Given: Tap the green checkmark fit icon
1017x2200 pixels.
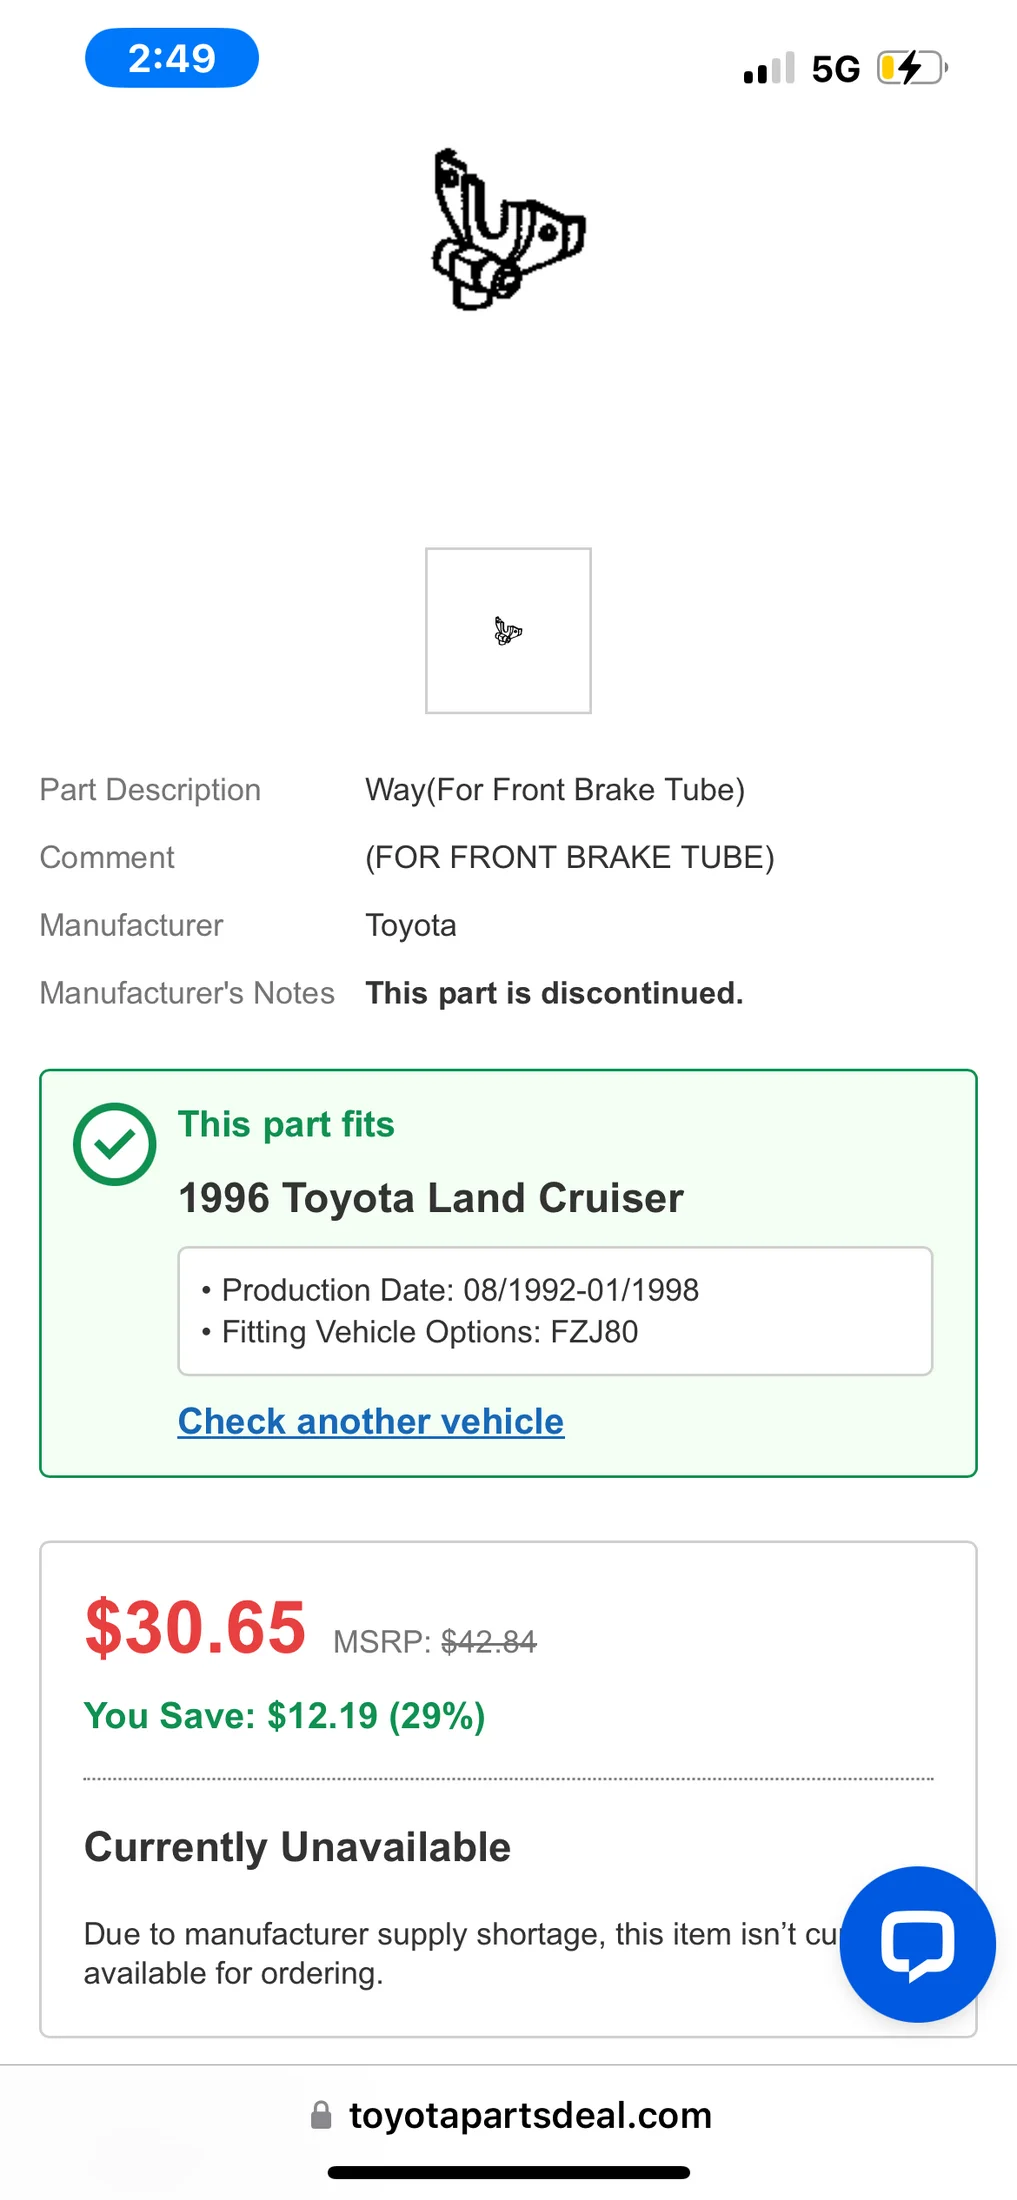Looking at the screenshot, I should click(115, 1144).
